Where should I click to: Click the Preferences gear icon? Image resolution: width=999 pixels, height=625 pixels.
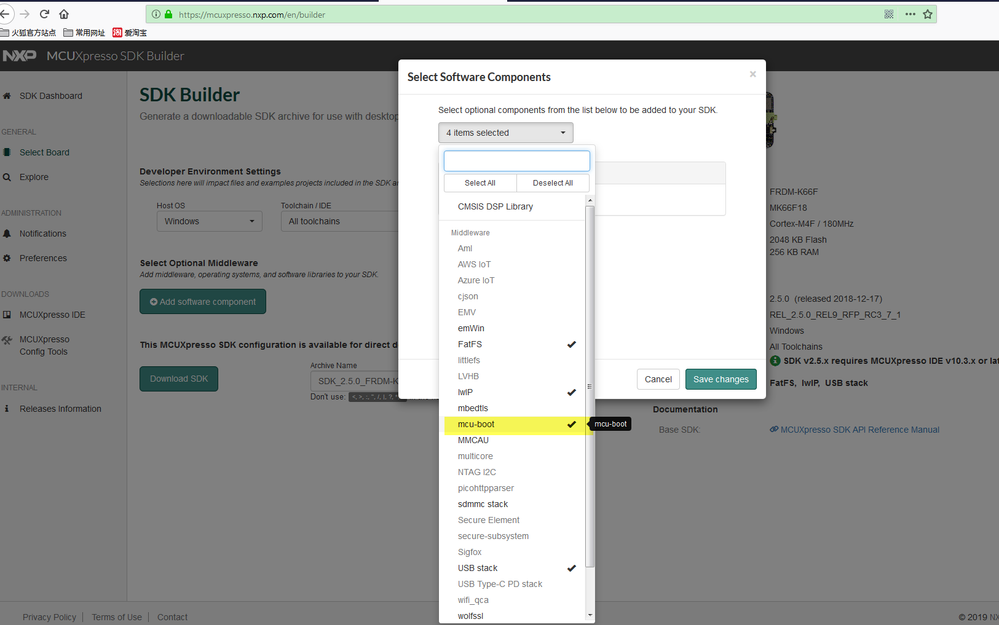pyautogui.click(x=7, y=258)
